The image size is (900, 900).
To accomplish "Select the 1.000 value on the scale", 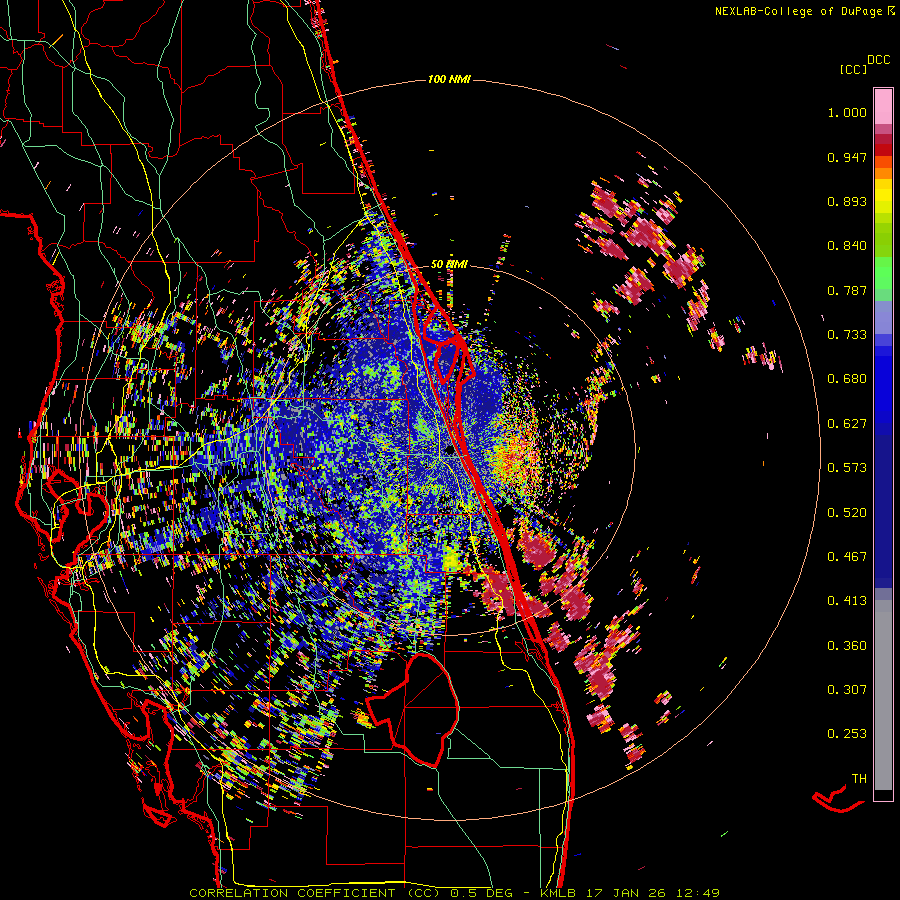I will click(x=847, y=112).
